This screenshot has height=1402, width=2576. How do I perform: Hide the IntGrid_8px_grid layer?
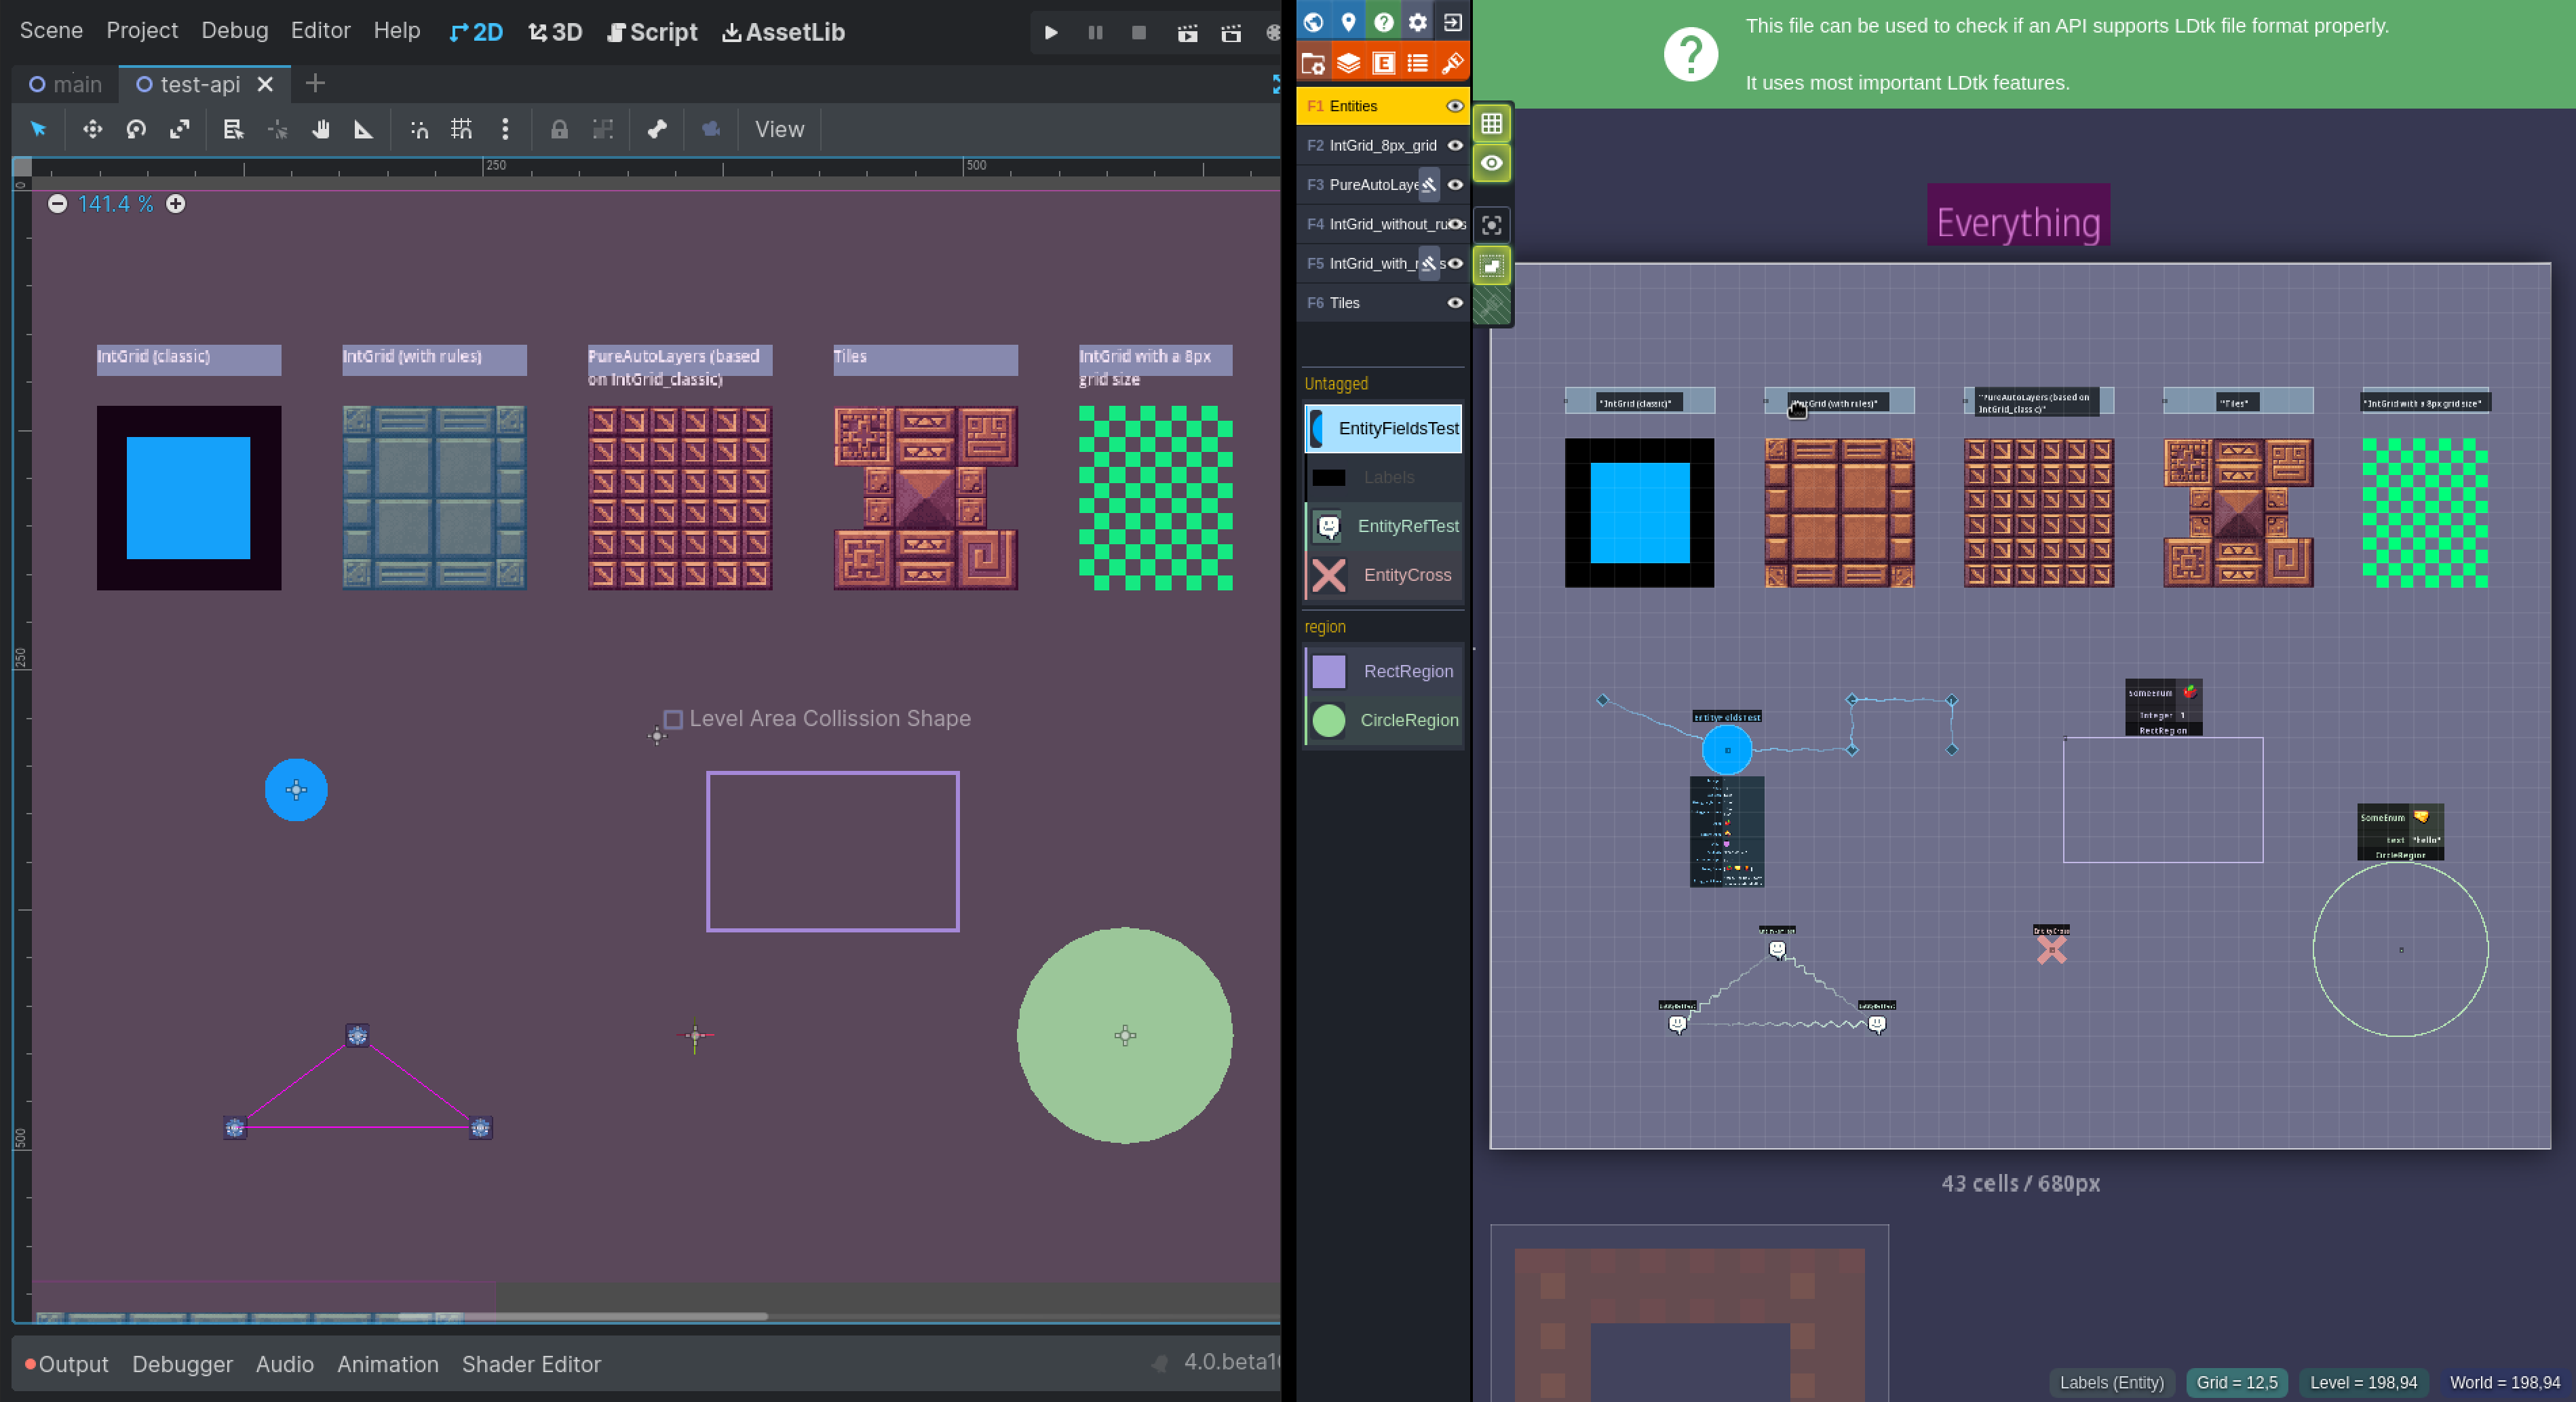tap(1455, 145)
